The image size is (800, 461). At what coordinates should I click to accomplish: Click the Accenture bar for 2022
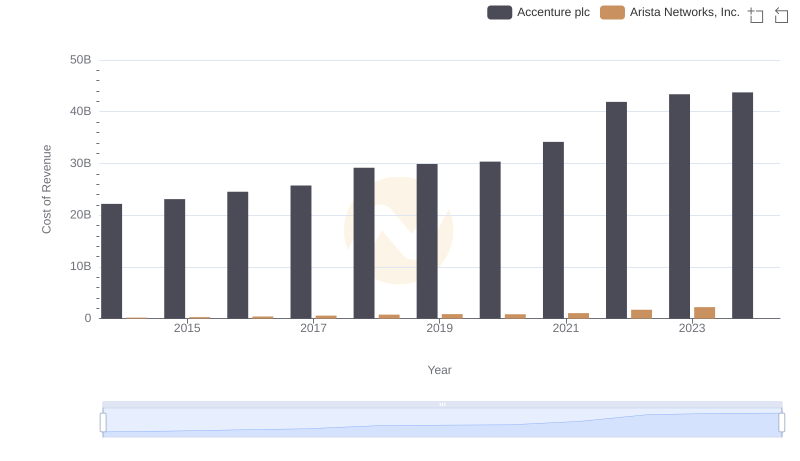point(616,210)
